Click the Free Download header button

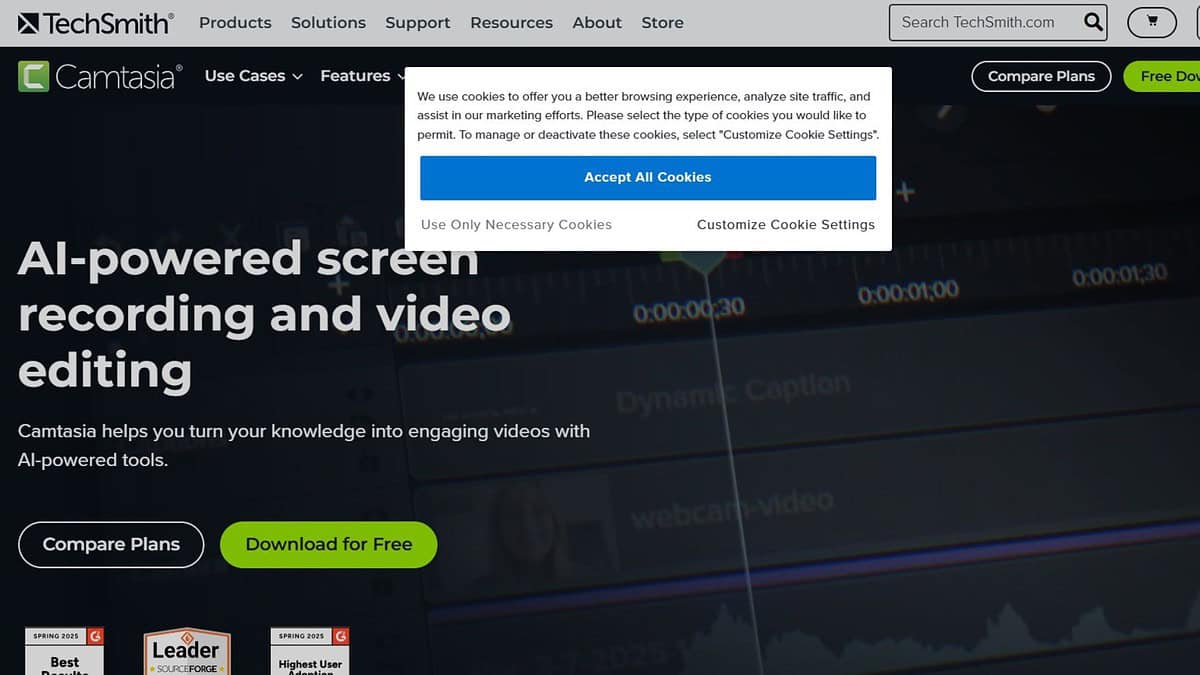point(1162,76)
